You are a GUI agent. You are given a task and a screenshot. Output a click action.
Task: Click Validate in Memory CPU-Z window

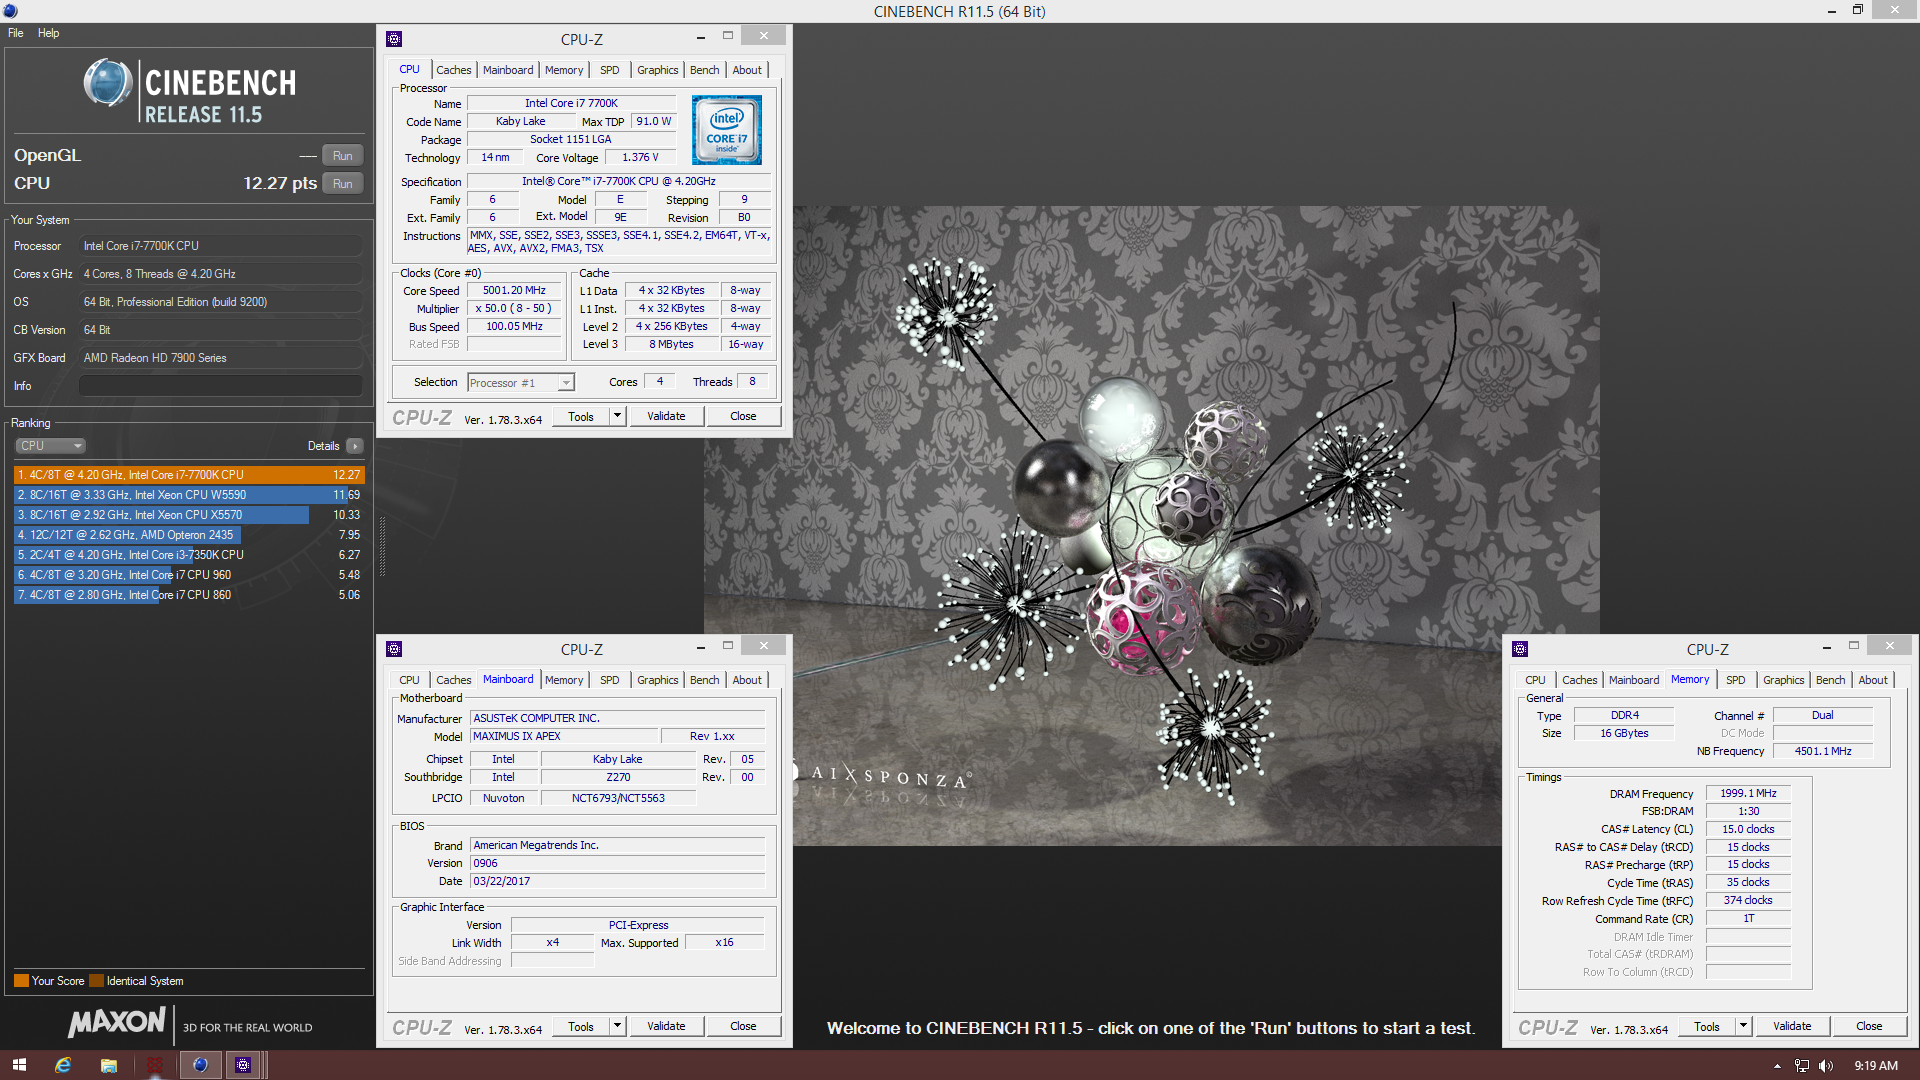(x=1792, y=1026)
